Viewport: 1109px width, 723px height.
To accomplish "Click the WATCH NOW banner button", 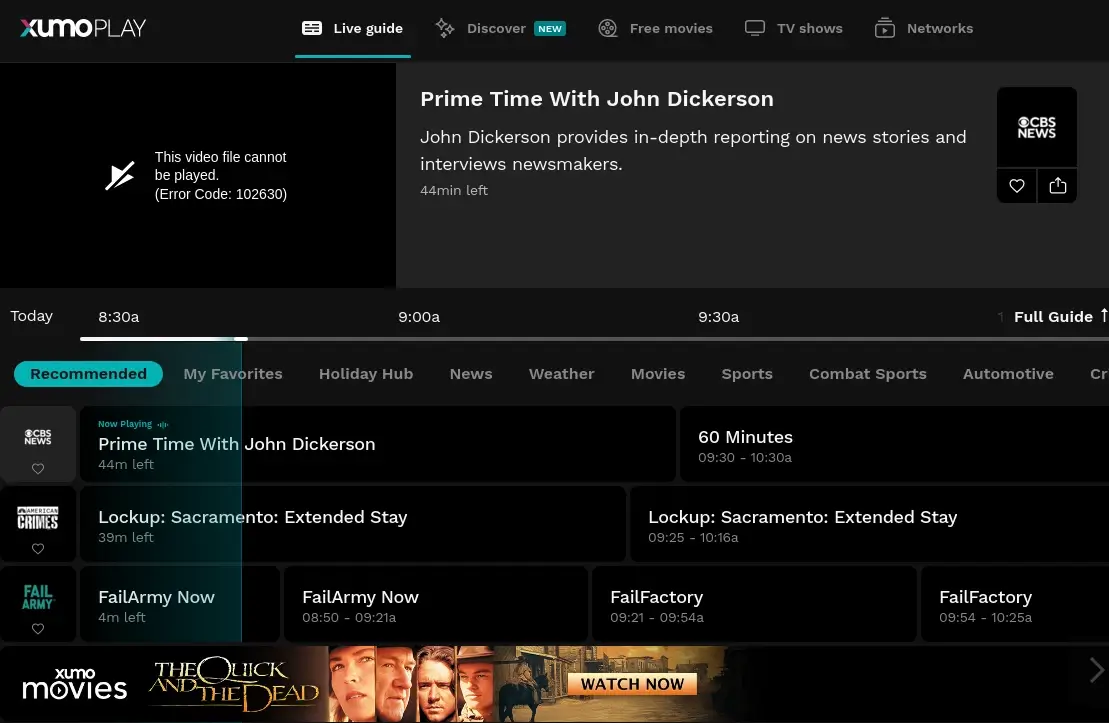I will click(632, 684).
